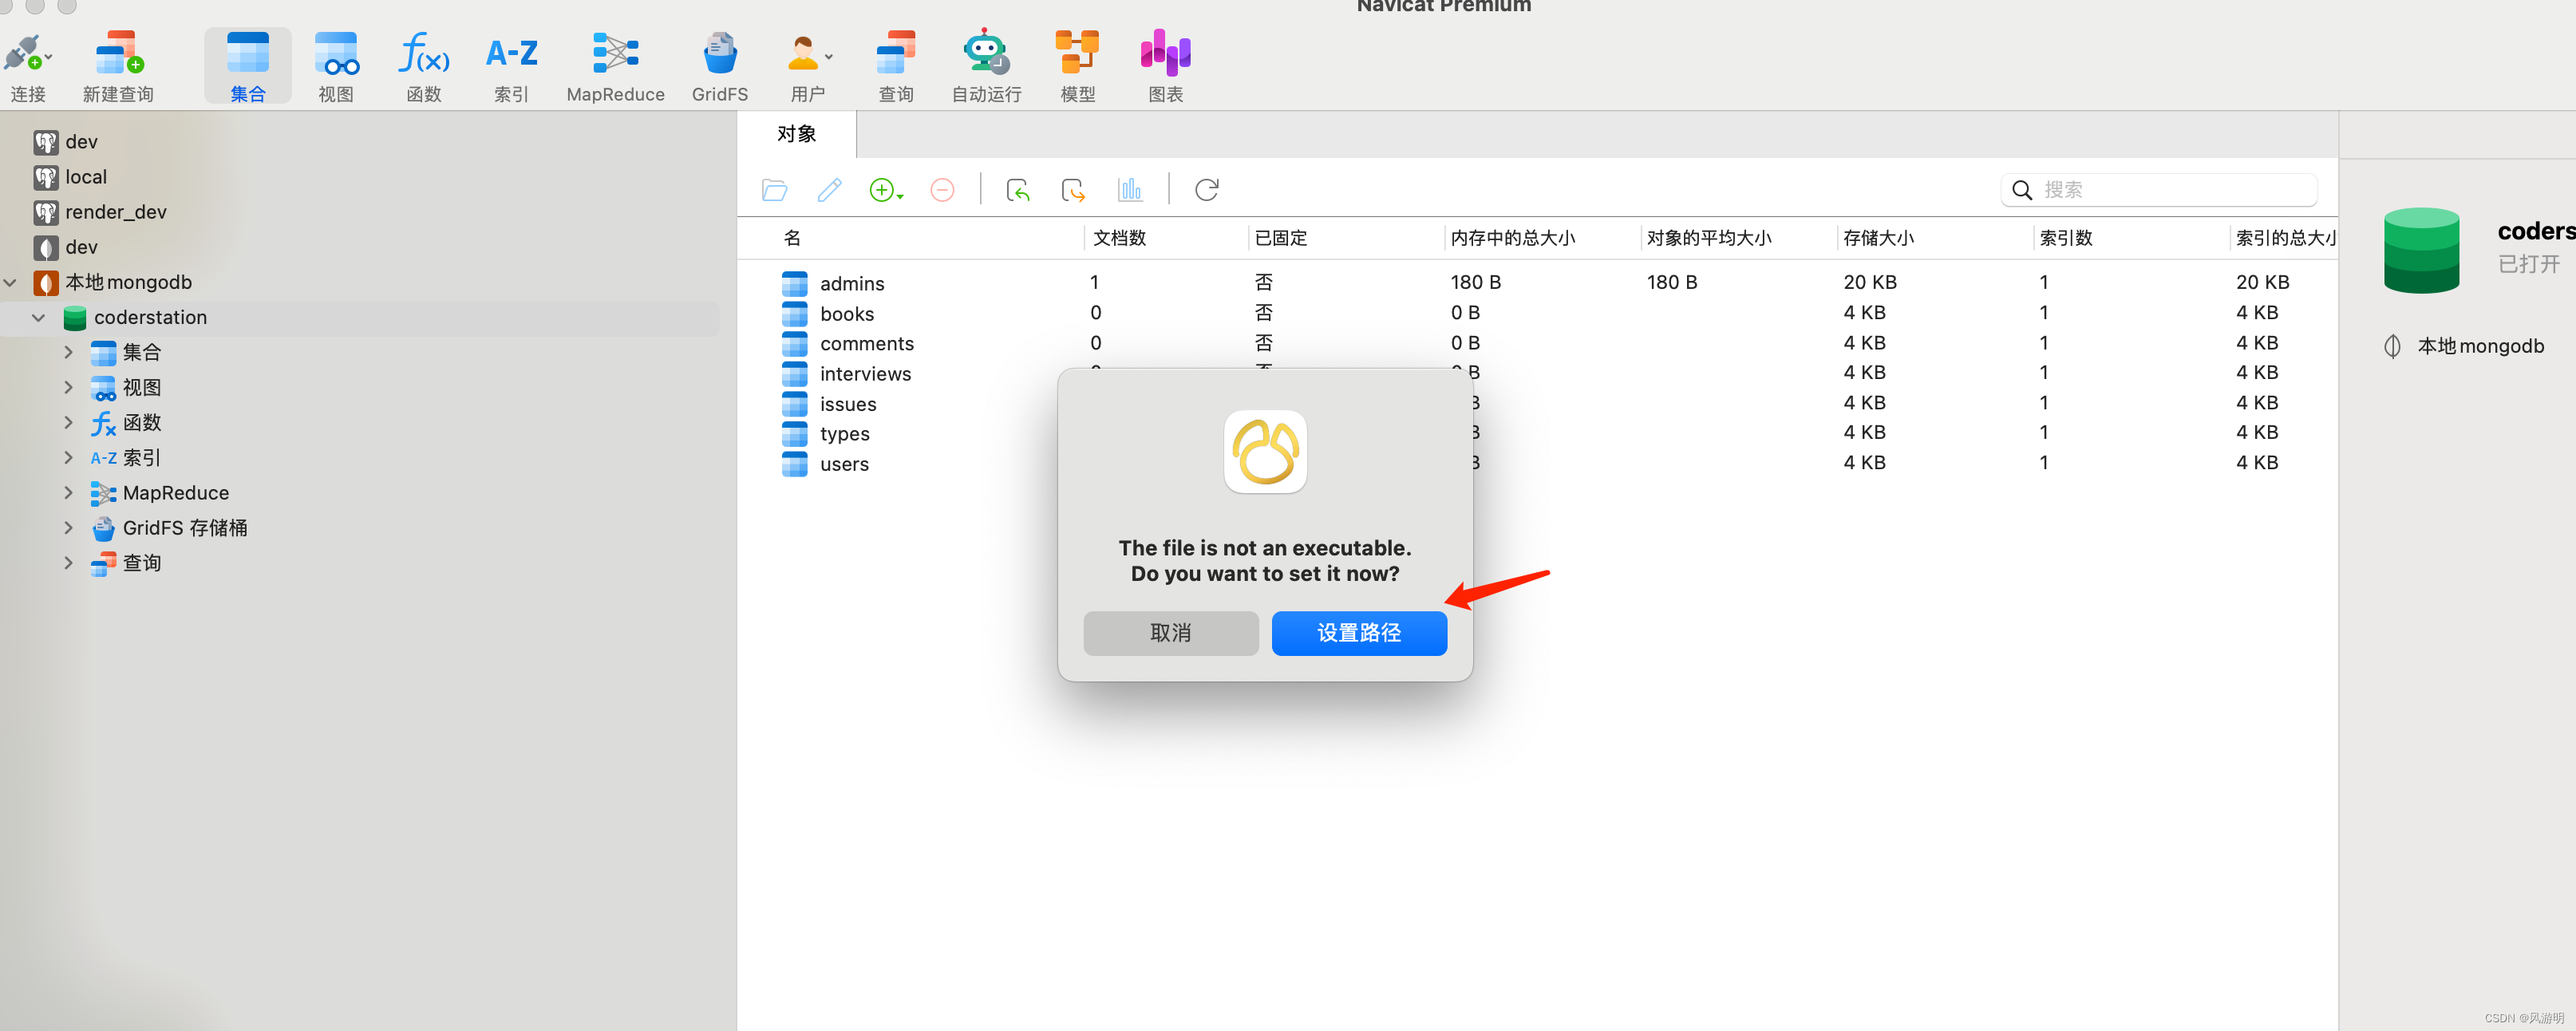The height and width of the screenshot is (1031, 2576).
Task: Expand the 集合 tree node
Action: (68, 352)
